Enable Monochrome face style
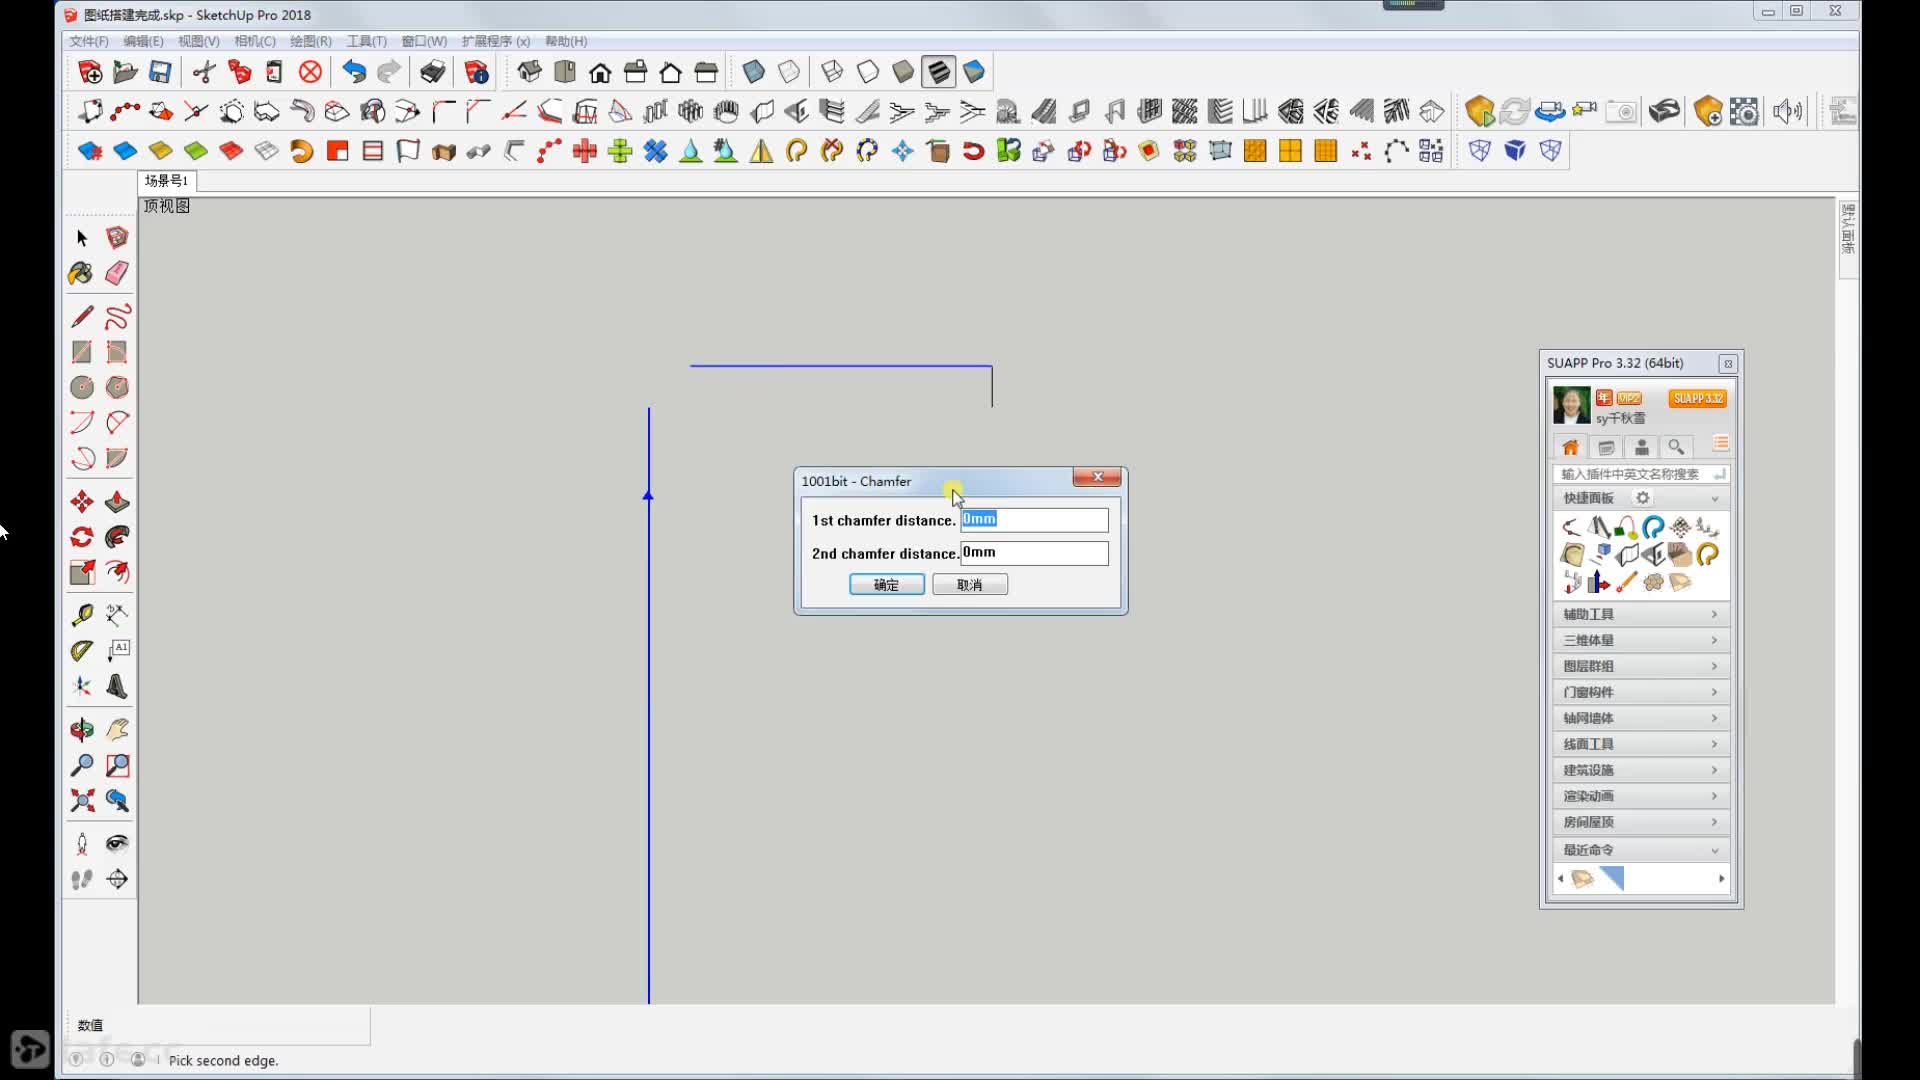Screen dimensions: 1920x1080 coord(974,72)
